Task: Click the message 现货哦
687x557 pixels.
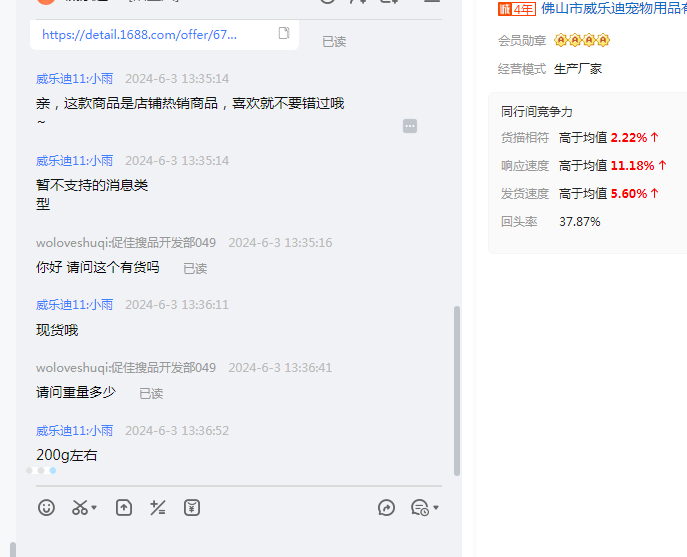Action: [x=57, y=330]
